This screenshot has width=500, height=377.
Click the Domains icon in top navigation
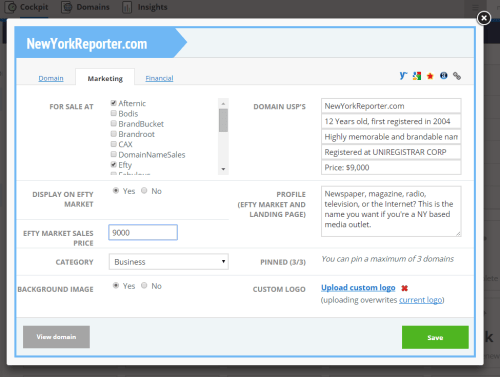tap(67, 7)
